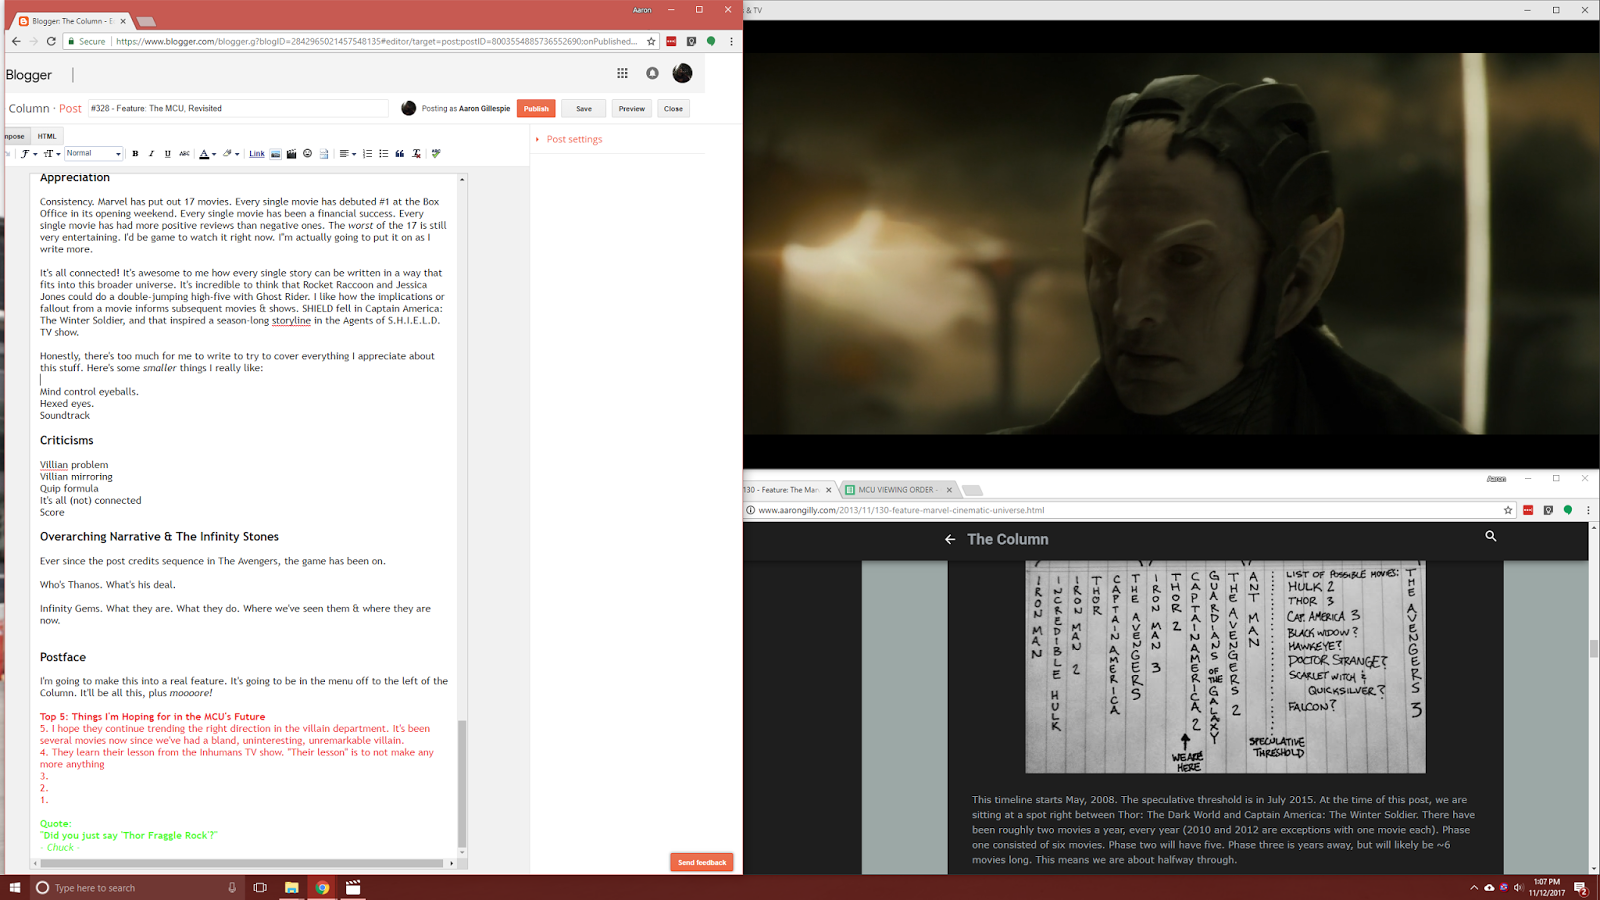
Task: Go back in the Blogger browser window
Action: [15, 41]
